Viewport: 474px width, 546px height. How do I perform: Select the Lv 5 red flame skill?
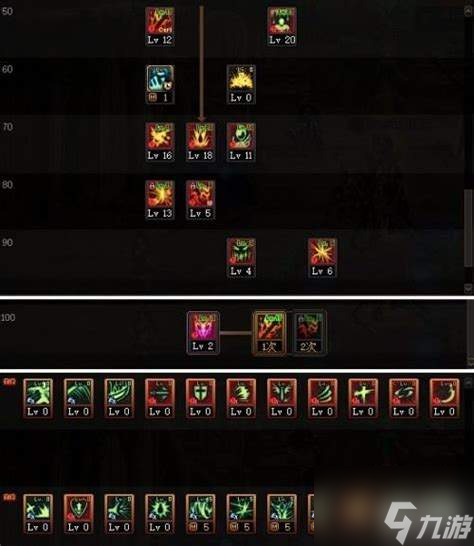tap(201, 200)
